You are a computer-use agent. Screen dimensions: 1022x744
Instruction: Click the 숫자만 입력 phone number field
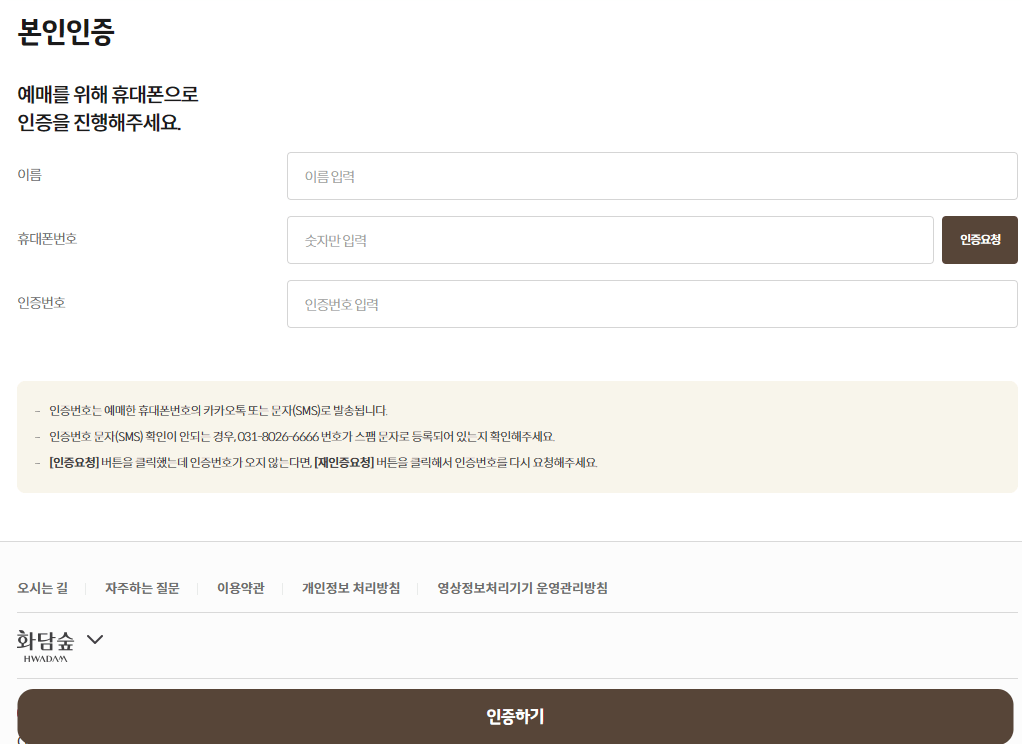click(611, 240)
